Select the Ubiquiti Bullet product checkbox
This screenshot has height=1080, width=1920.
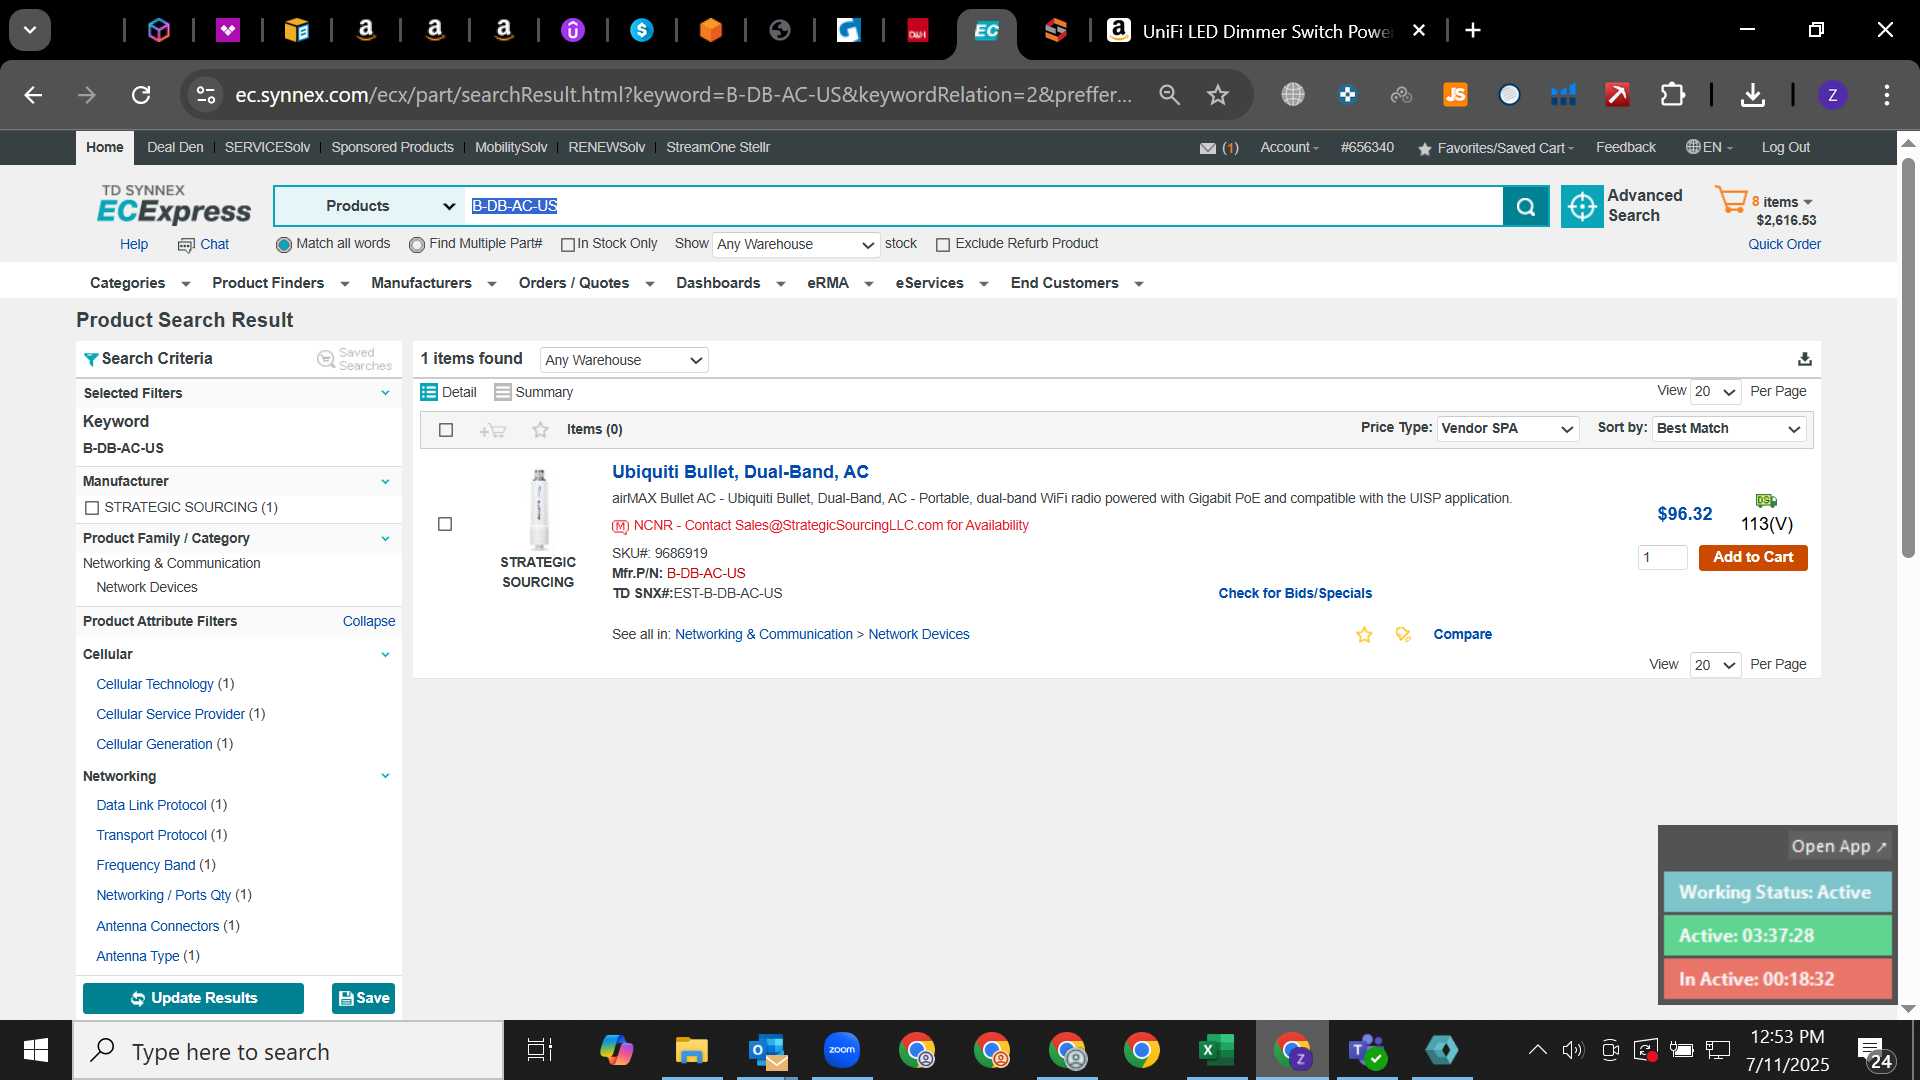445,524
